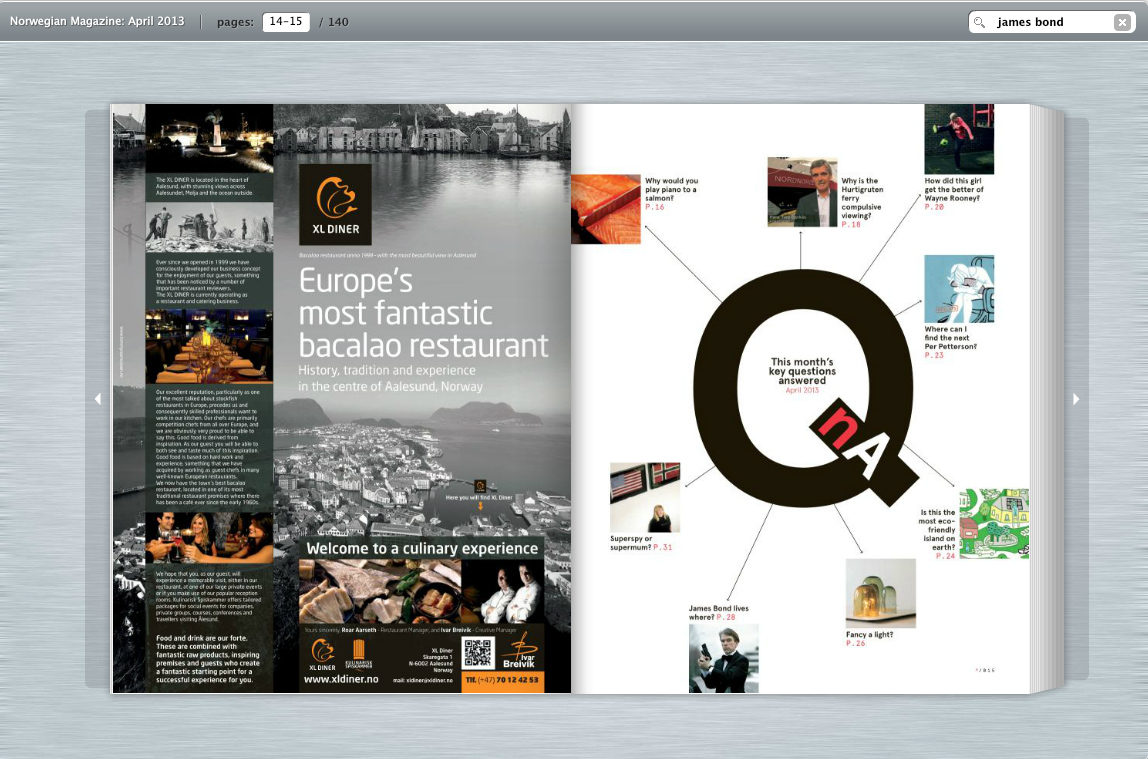The width and height of the screenshot is (1148, 759).
Task: Click the glass lamps photo above 'Fancy a light?'
Action: pyautogui.click(x=880, y=592)
